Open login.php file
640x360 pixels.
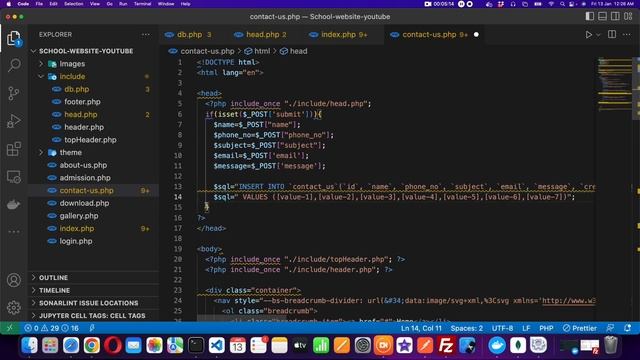coord(76,241)
